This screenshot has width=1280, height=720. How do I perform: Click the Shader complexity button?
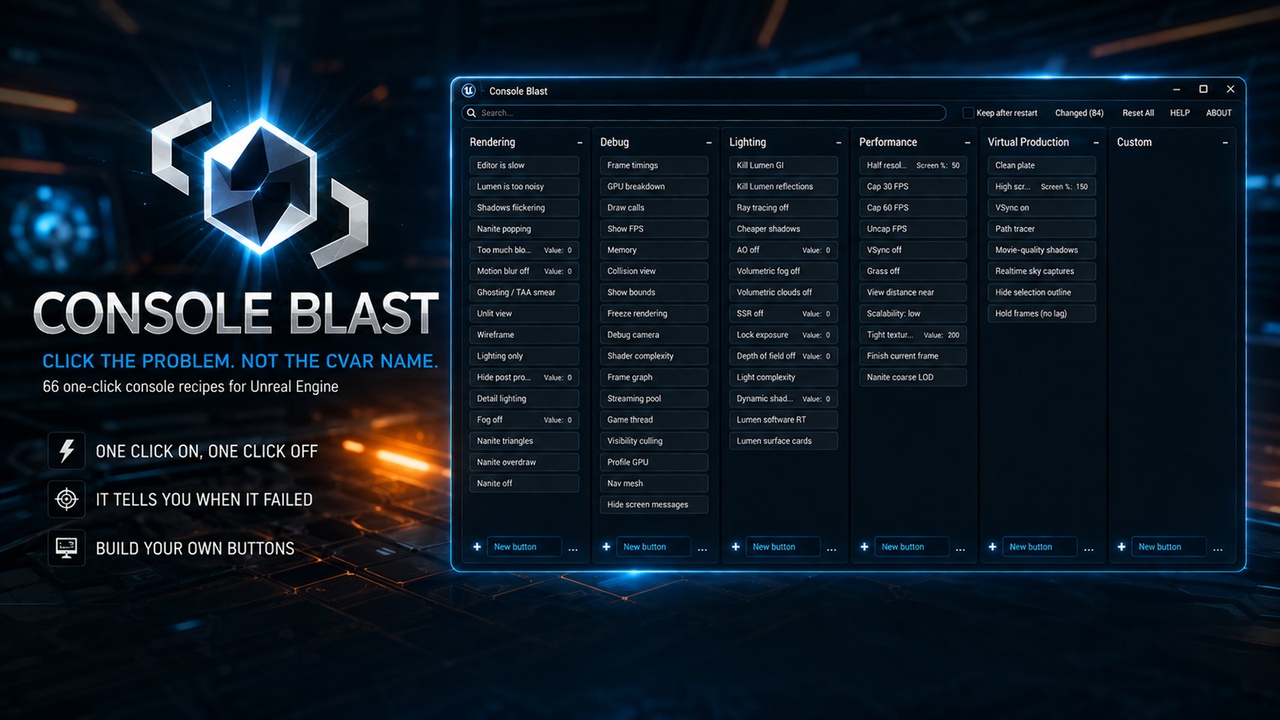(x=654, y=356)
